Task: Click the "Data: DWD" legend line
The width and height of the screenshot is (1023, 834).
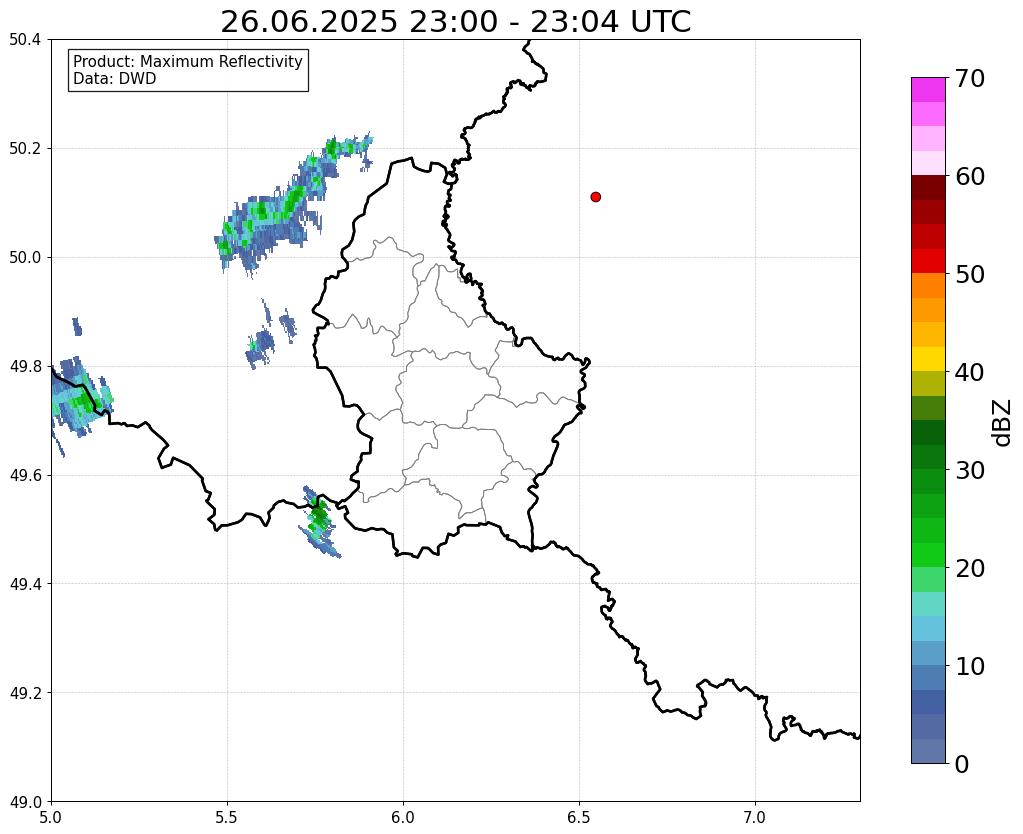Action: coord(115,79)
